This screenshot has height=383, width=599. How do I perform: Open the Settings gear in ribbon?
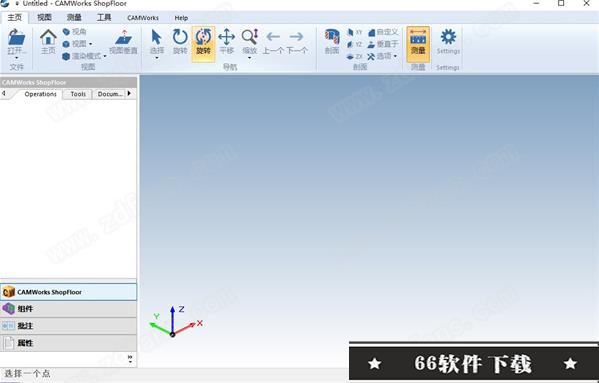click(448, 41)
